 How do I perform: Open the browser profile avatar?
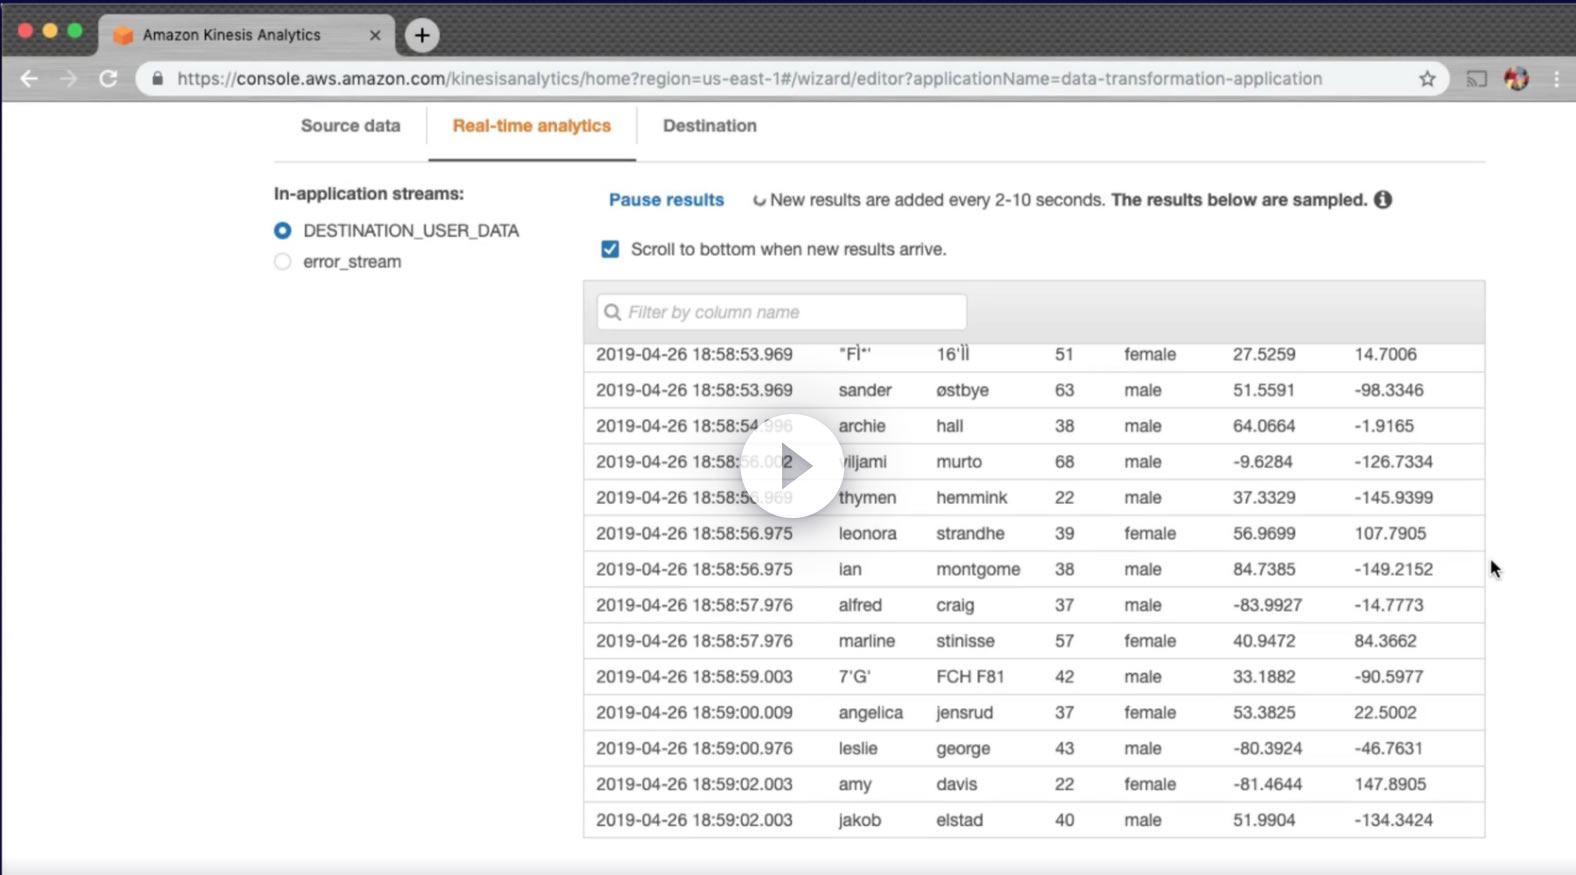(1516, 79)
